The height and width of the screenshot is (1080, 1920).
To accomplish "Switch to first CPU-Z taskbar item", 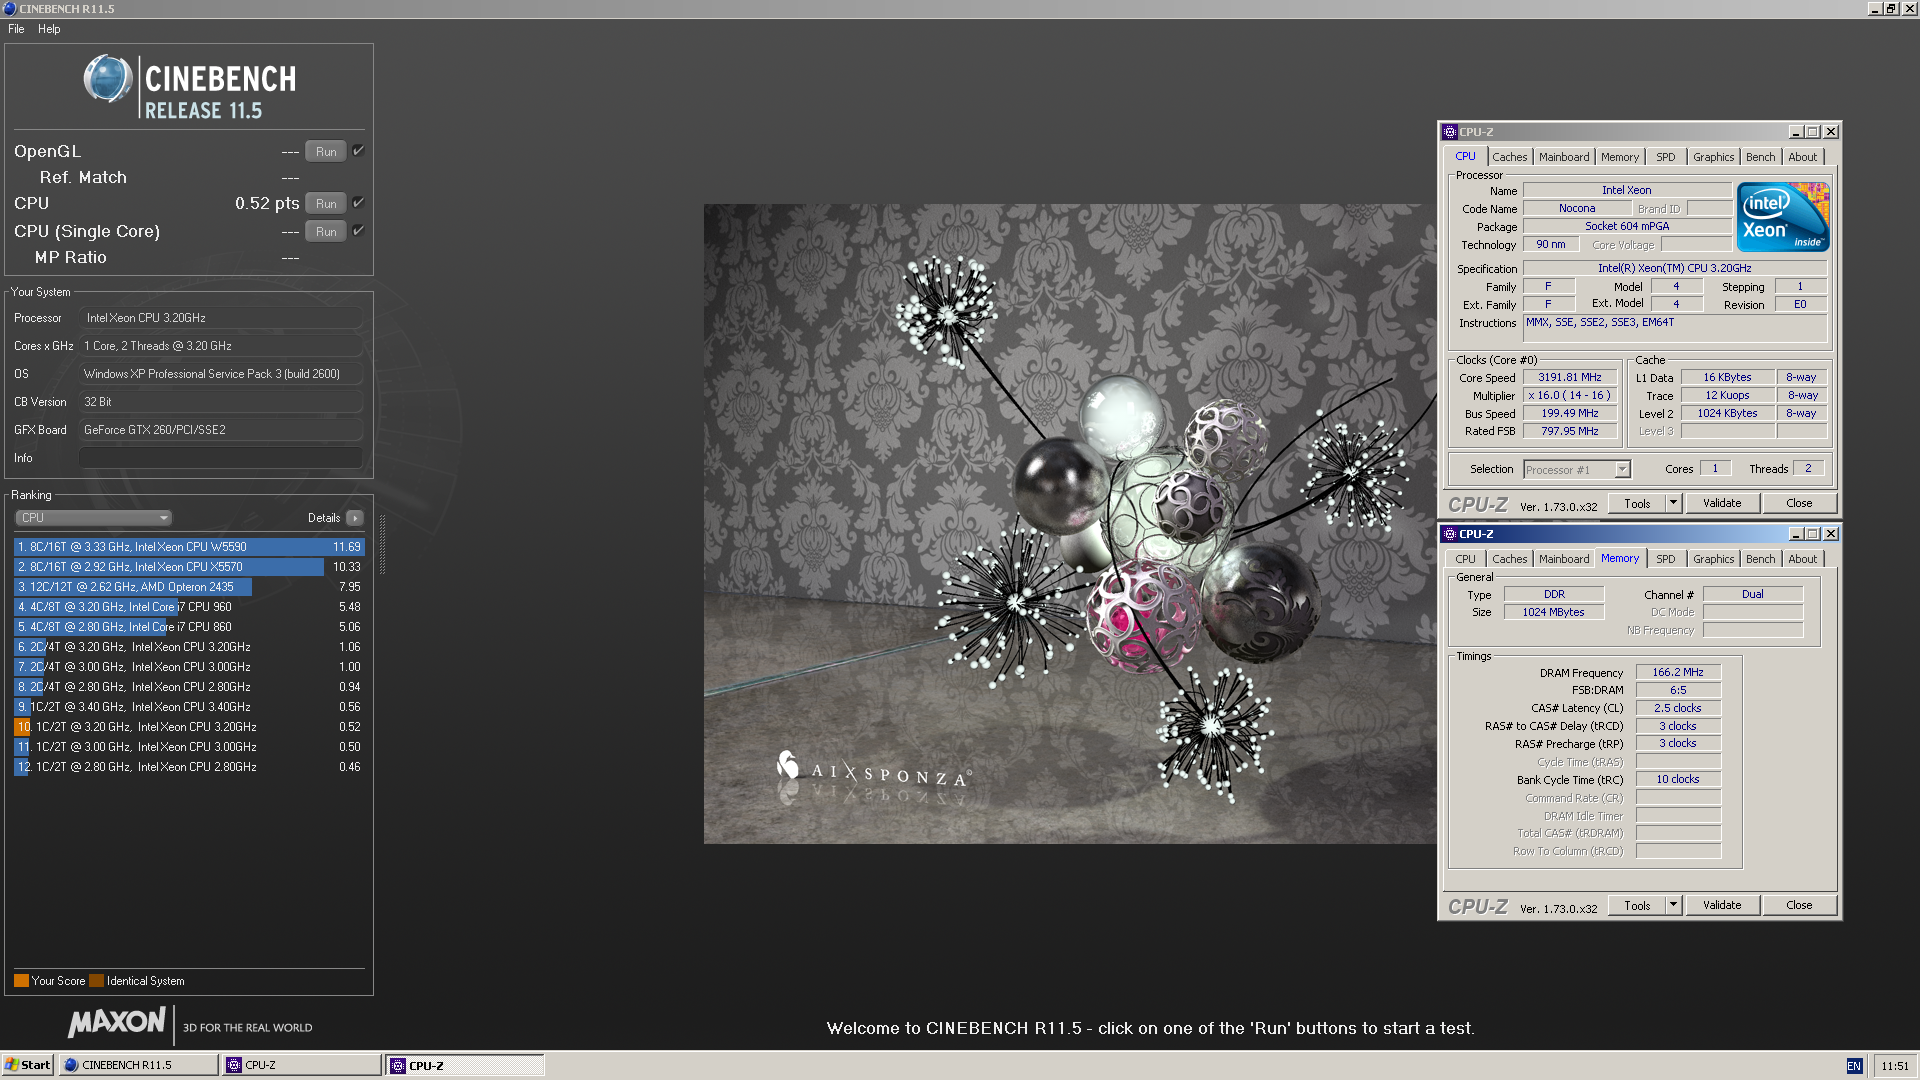I will [301, 1065].
